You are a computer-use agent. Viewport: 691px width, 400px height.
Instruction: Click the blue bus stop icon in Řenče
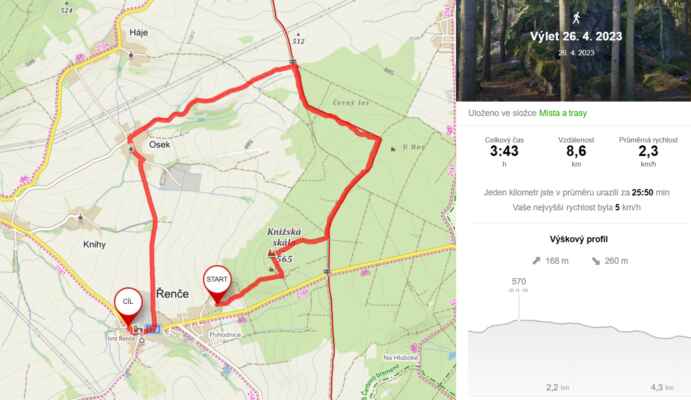[x=152, y=329]
